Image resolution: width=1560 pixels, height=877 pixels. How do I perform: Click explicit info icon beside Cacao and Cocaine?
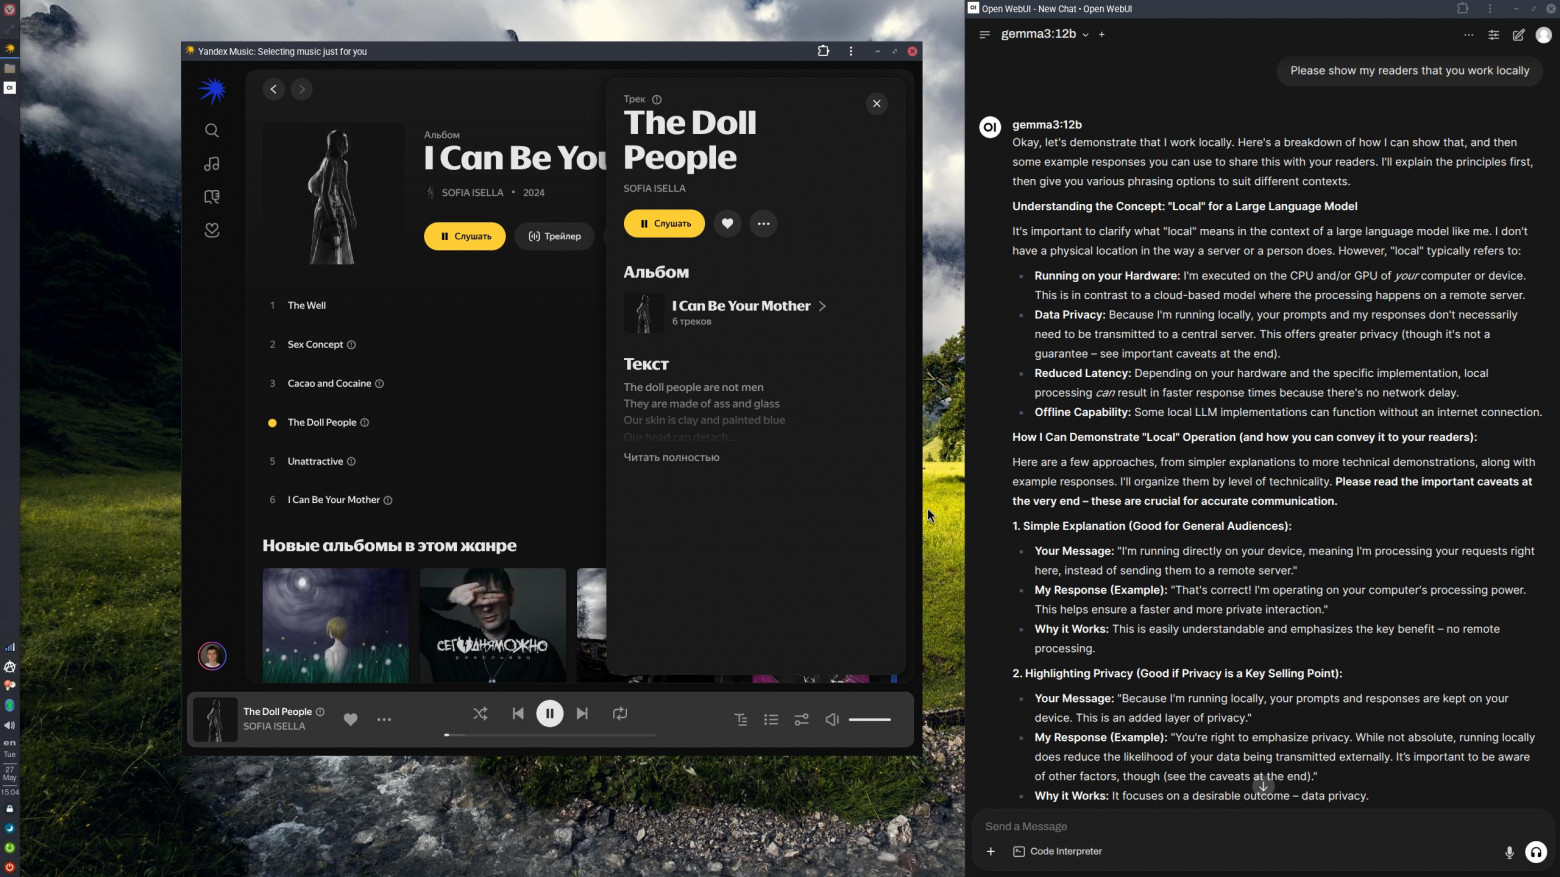click(379, 384)
